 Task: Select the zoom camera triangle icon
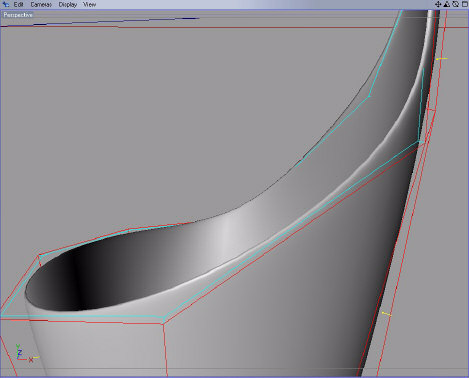(447, 4)
